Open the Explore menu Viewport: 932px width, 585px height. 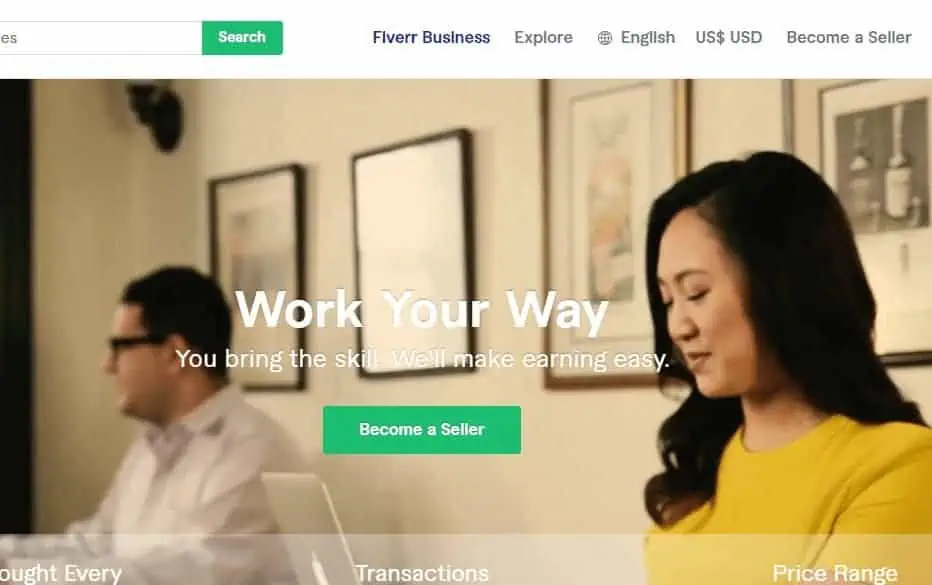coord(543,37)
